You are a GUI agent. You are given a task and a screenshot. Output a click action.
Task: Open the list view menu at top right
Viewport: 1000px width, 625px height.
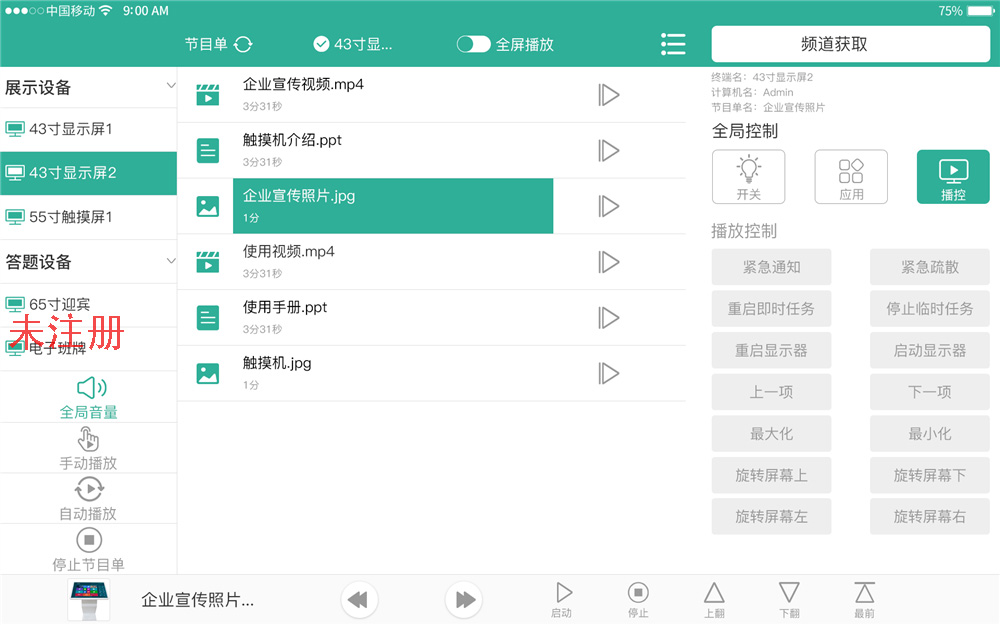673,44
